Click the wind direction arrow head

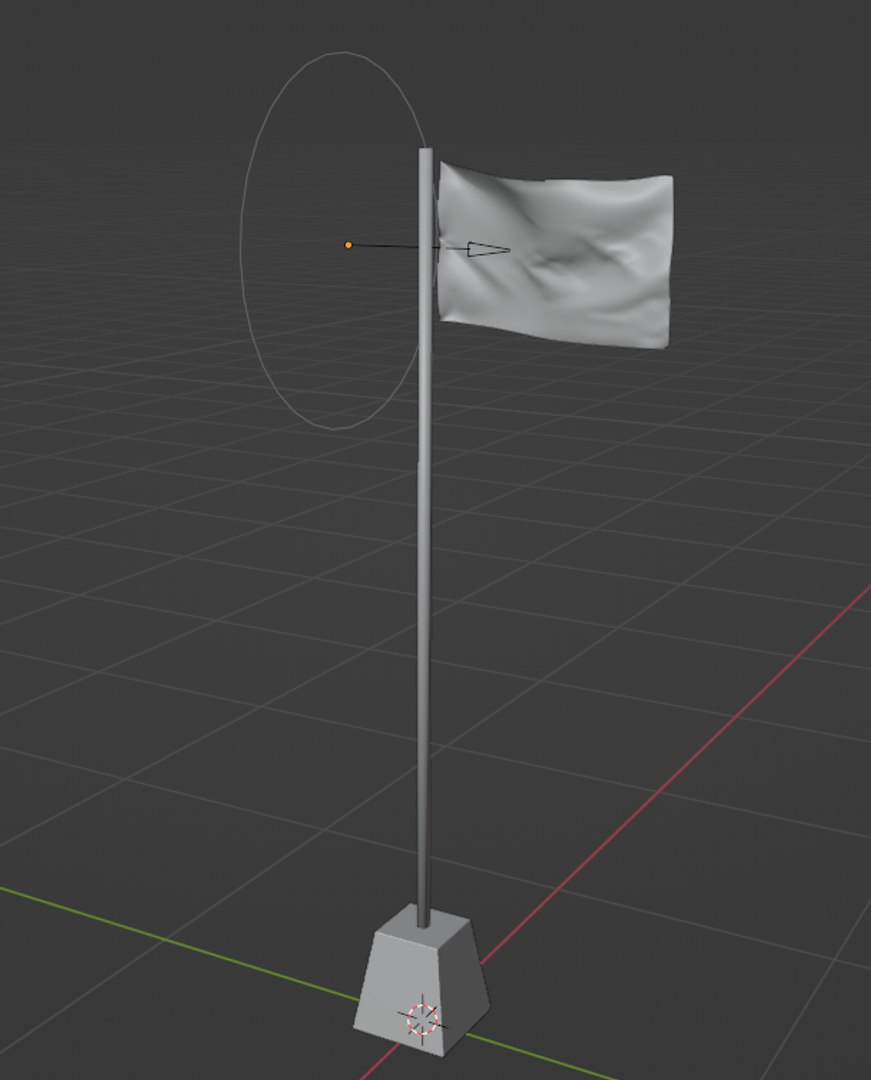[x=489, y=249]
